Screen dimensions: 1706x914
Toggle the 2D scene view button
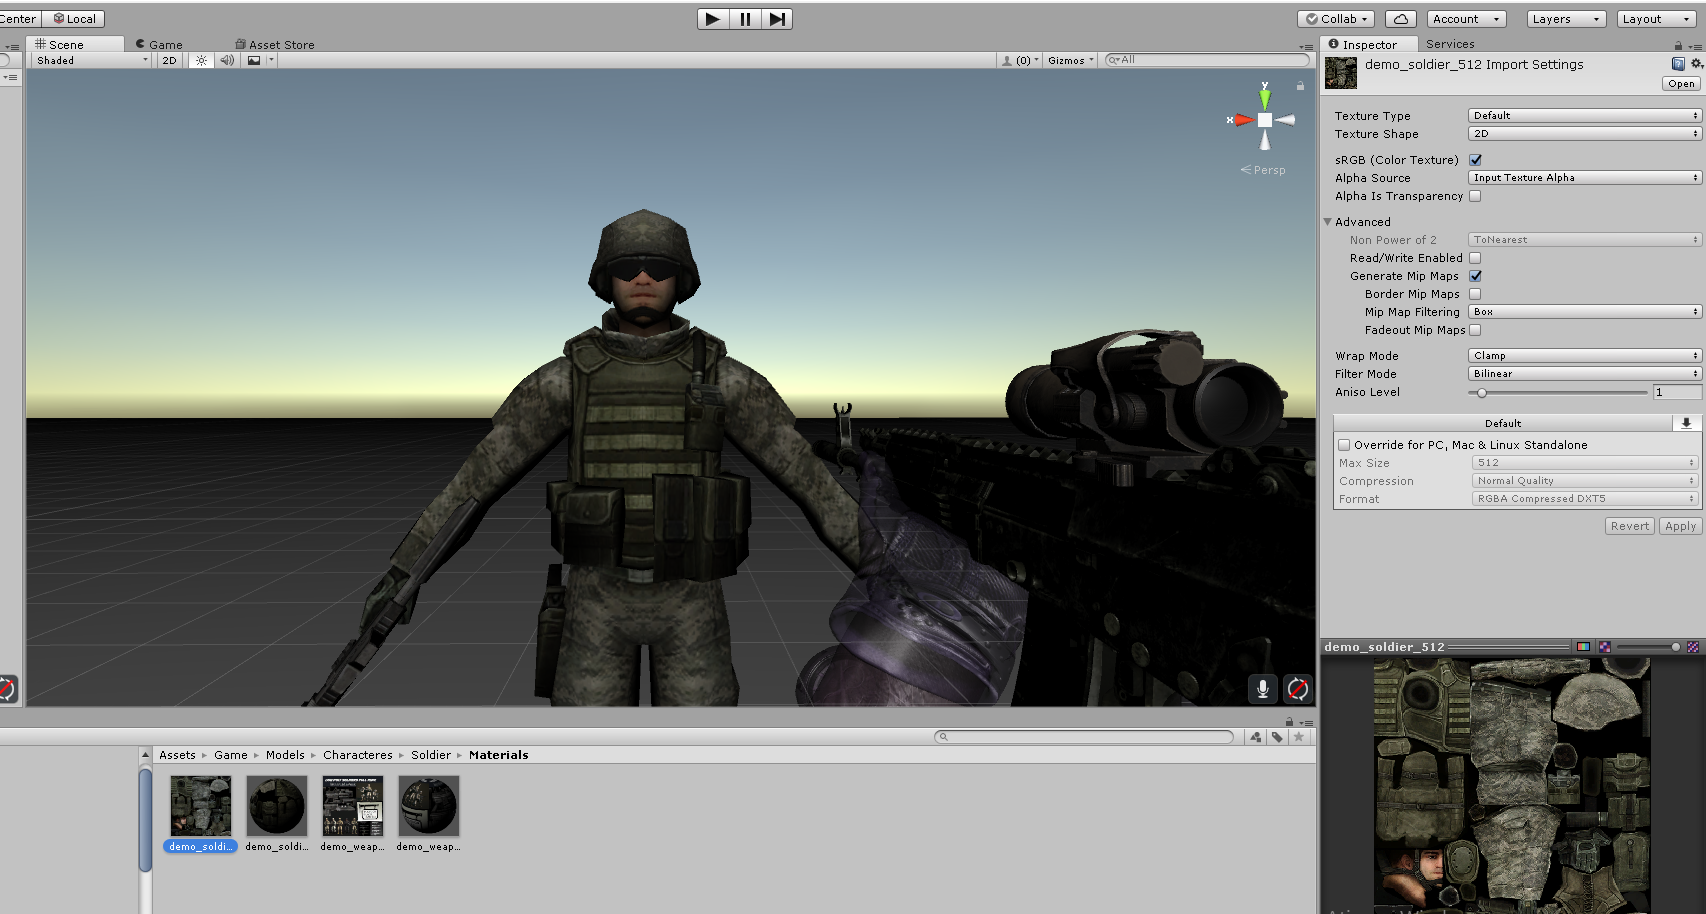point(170,60)
